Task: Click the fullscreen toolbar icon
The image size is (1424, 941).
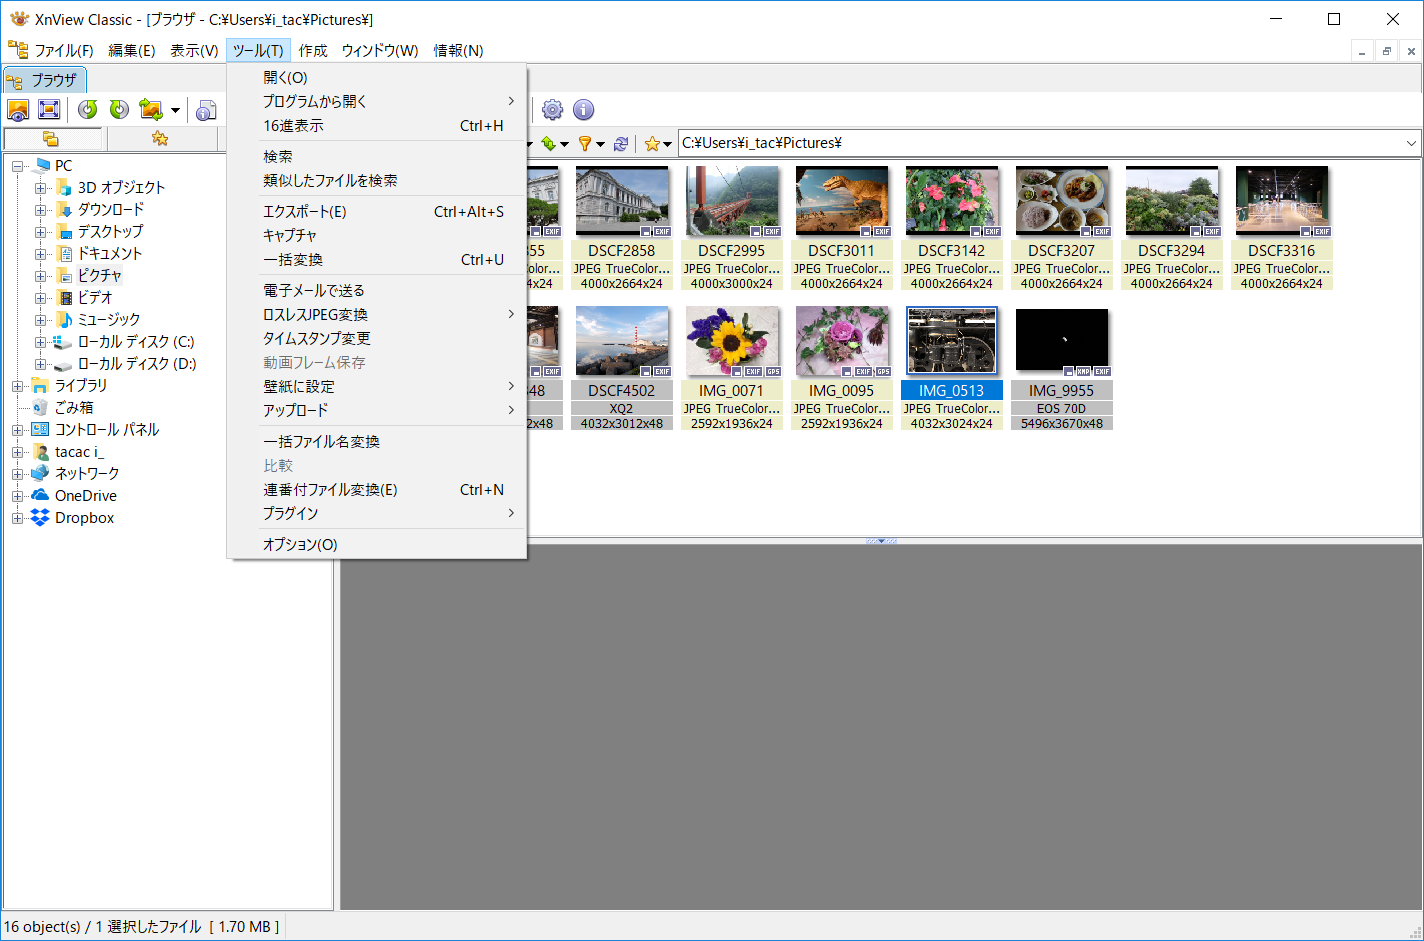Action: pos(48,110)
